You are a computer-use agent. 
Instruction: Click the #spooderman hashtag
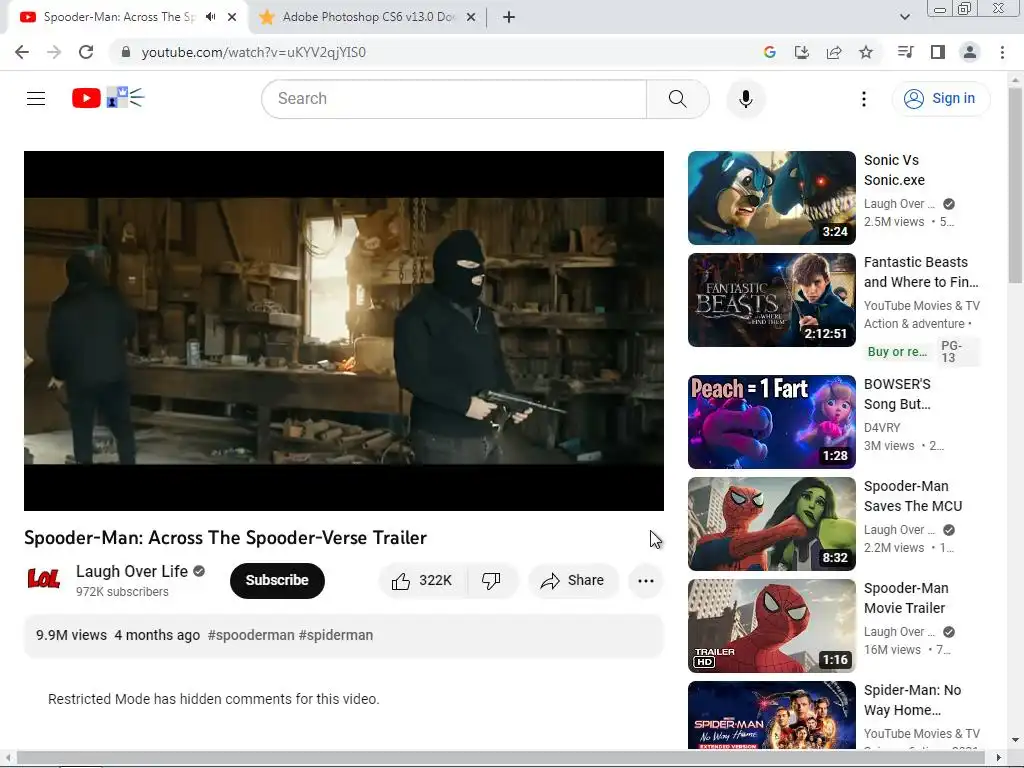(x=251, y=635)
